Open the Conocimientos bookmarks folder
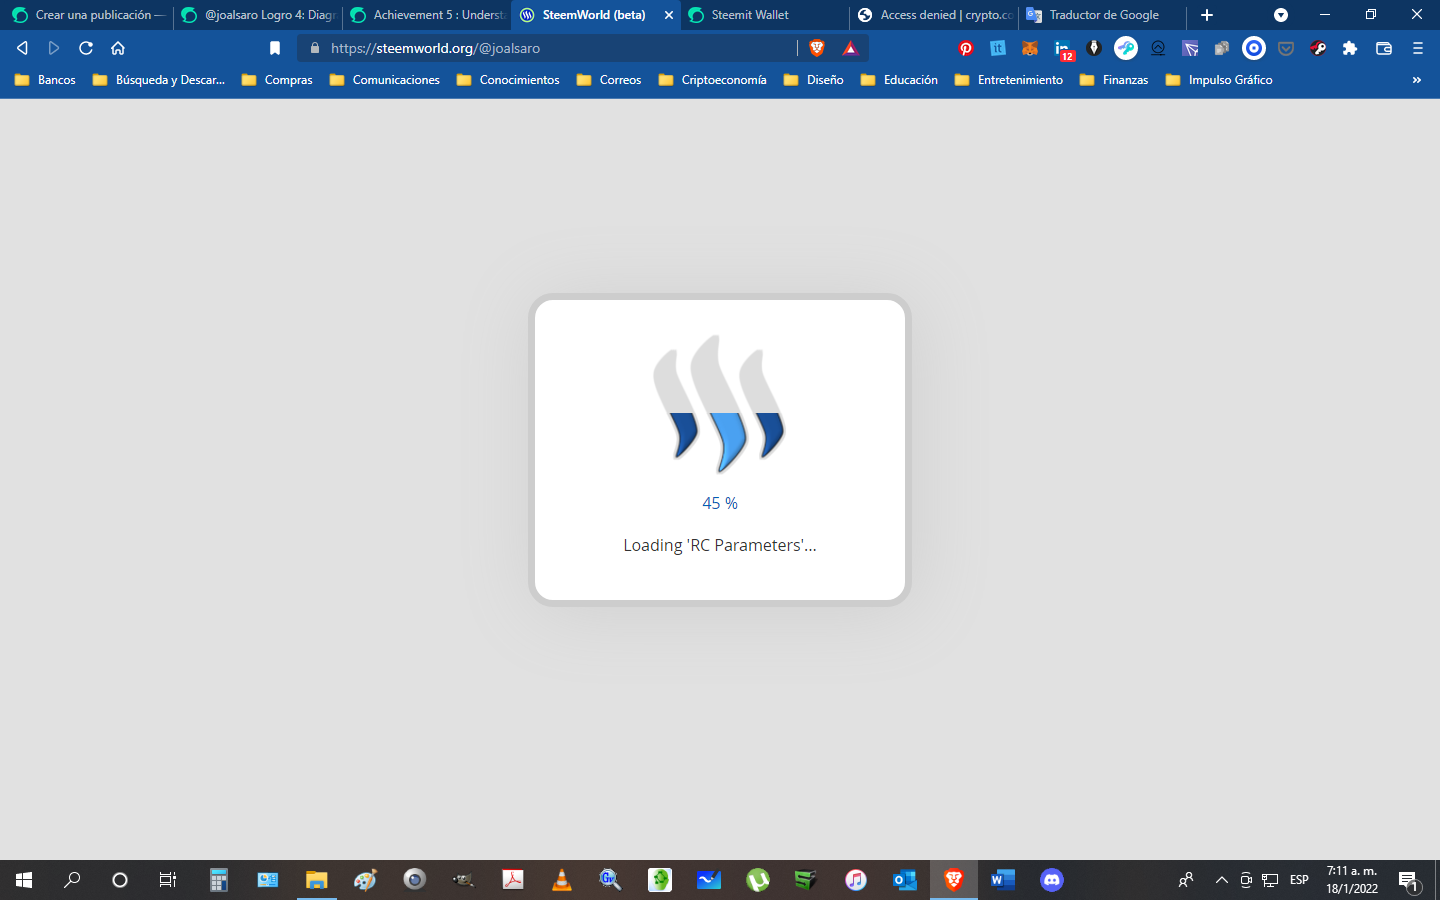 (x=508, y=80)
